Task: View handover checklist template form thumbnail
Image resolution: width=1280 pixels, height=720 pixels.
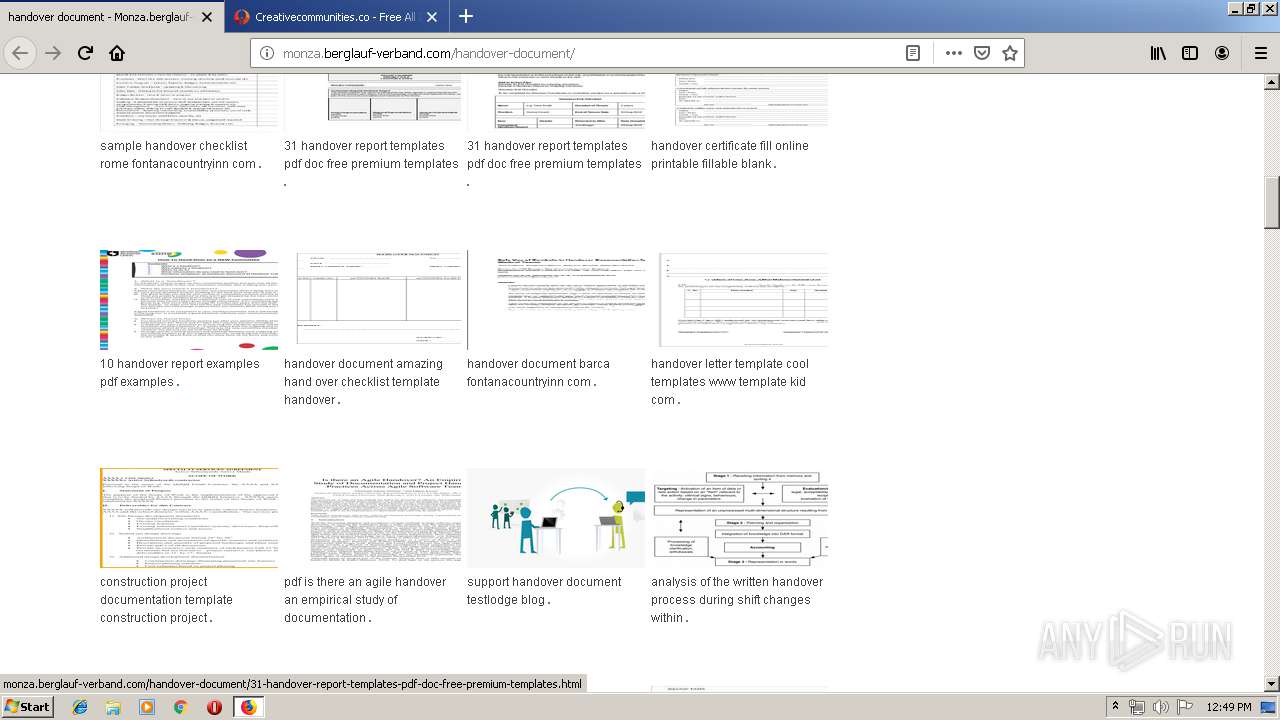Action: coord(374,299)
